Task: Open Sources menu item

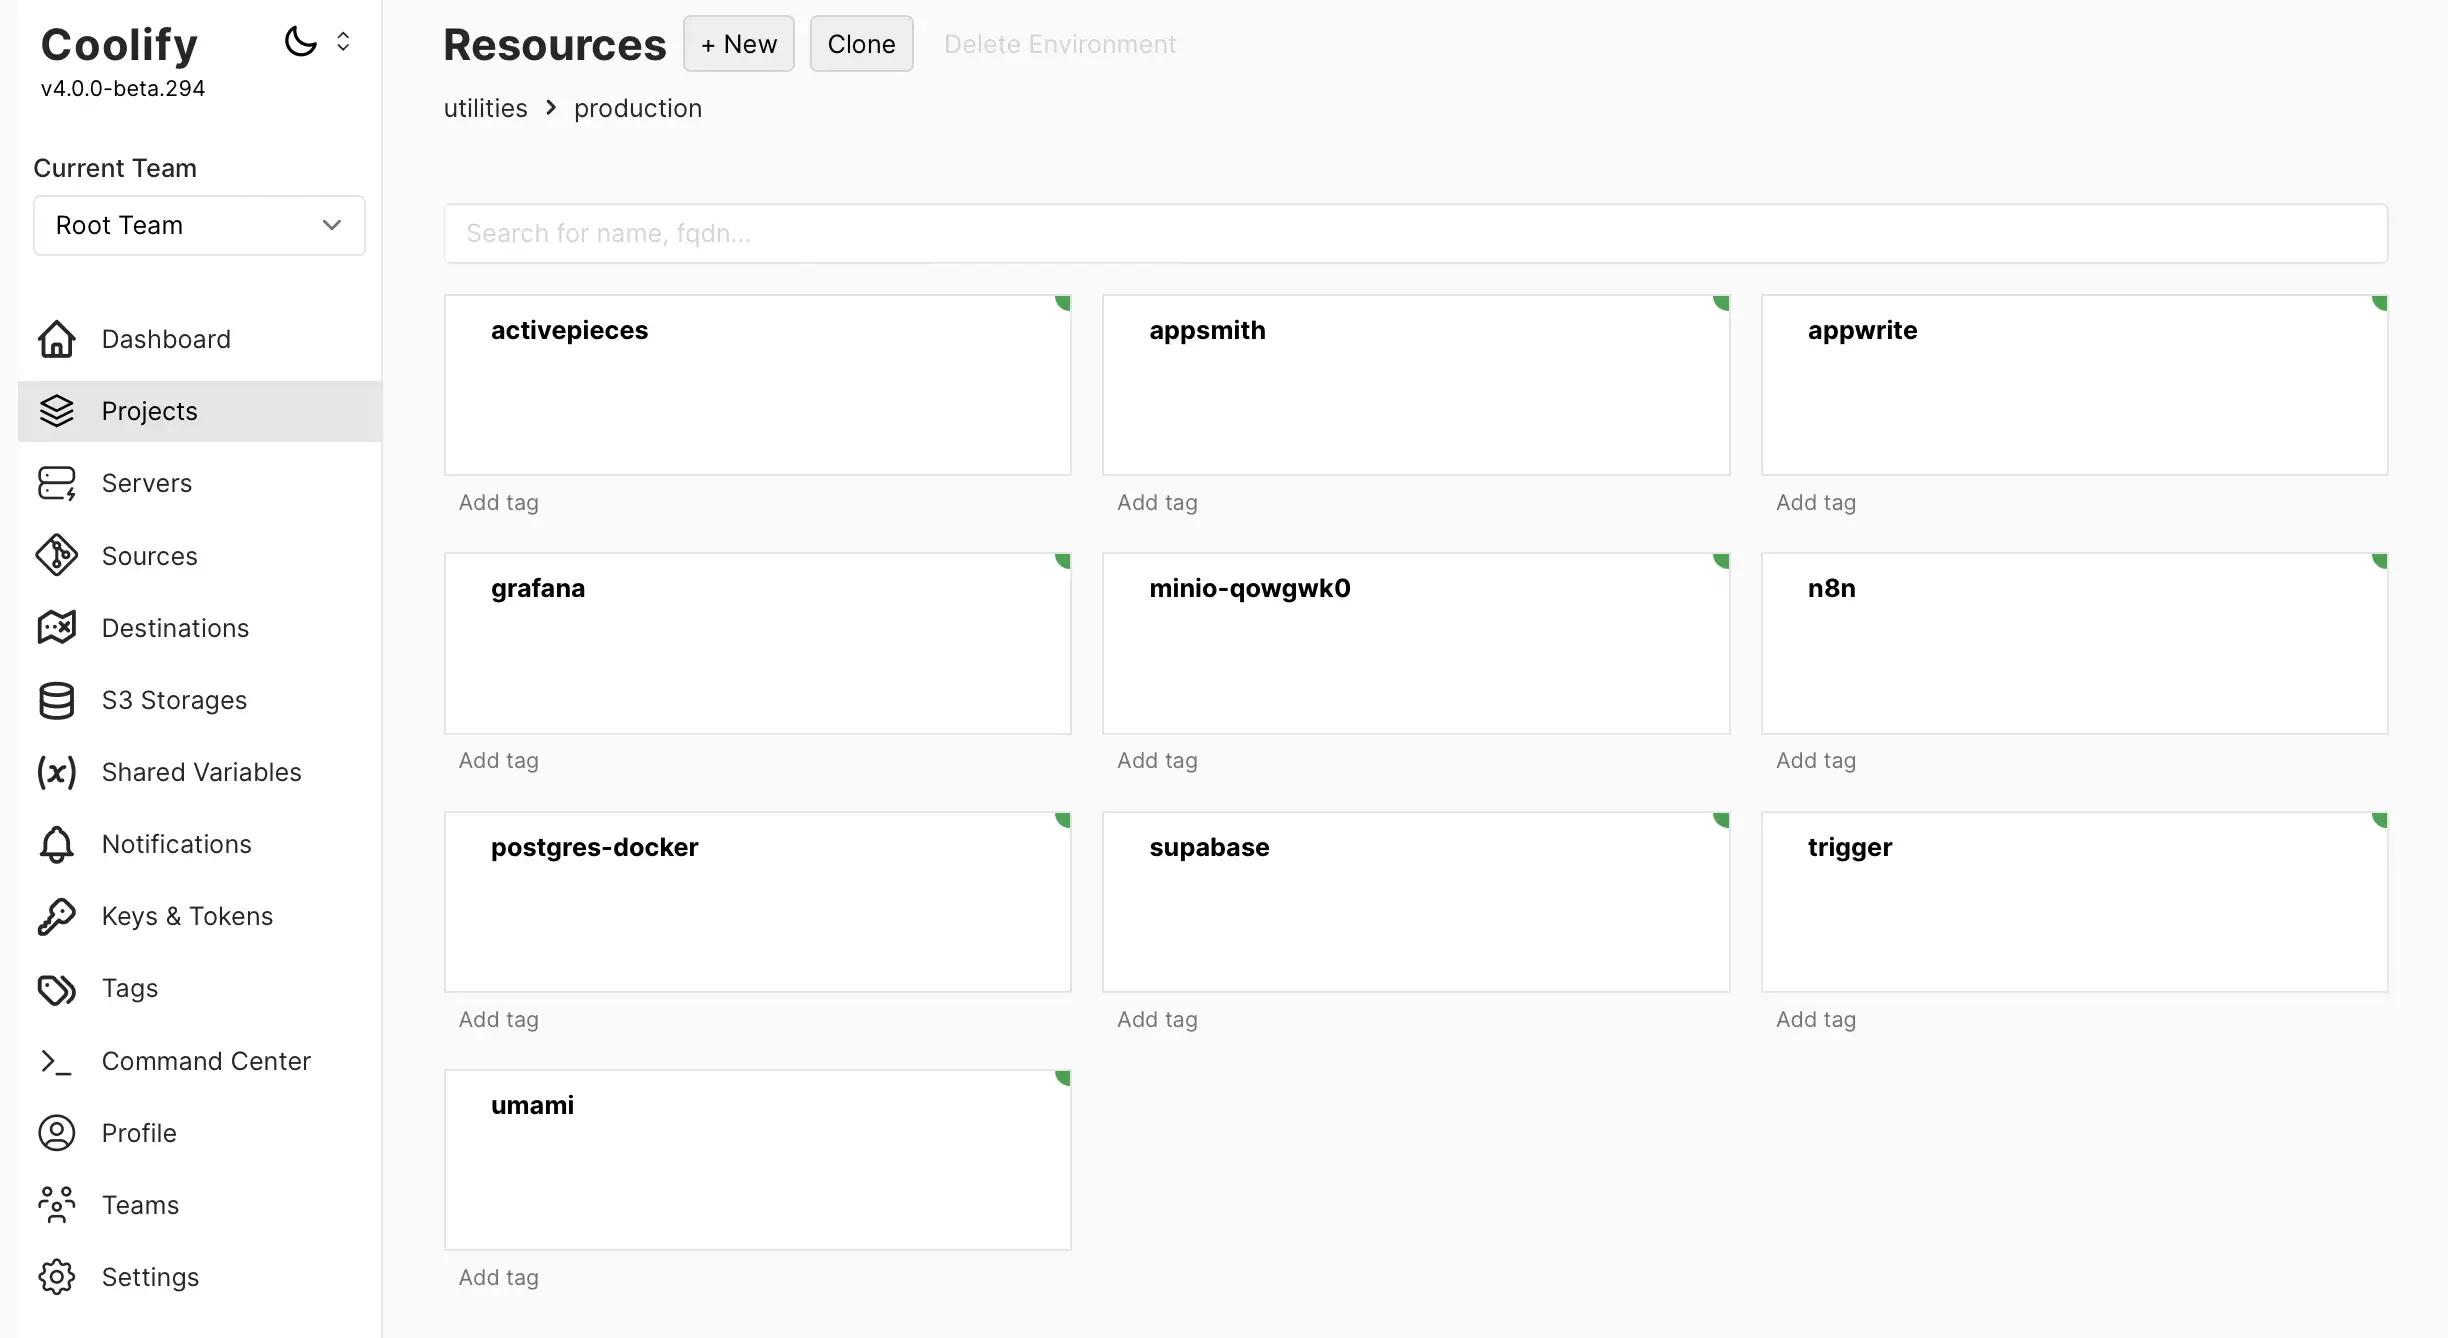Action: 200,555
